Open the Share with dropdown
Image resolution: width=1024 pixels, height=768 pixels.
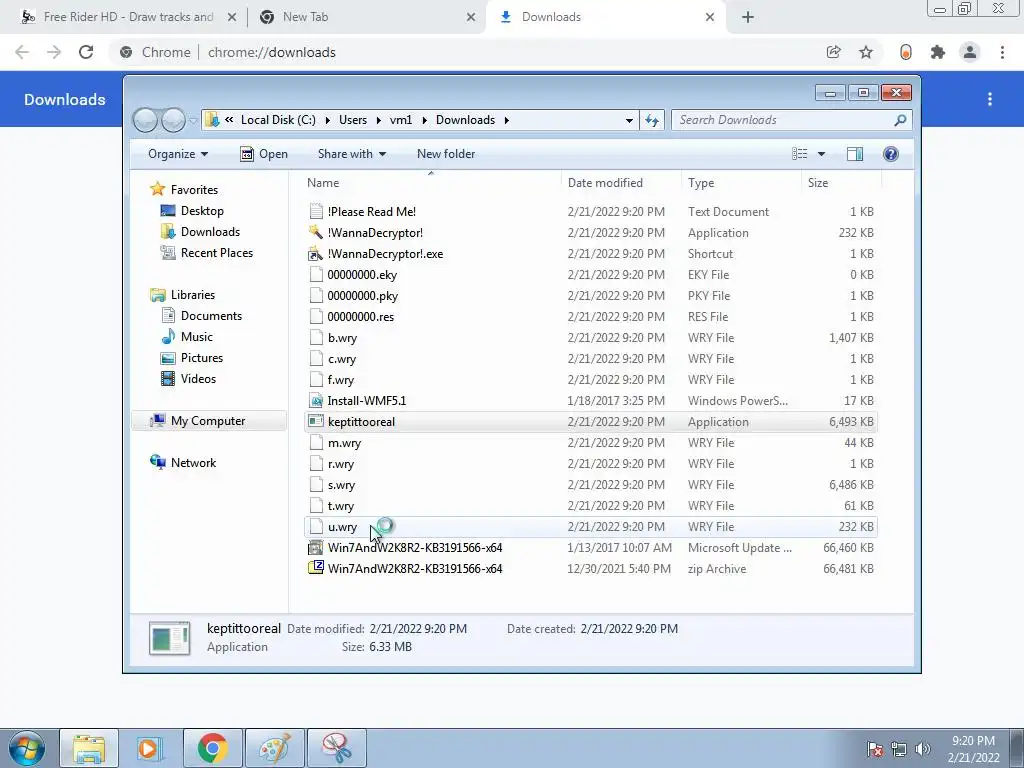352,154
